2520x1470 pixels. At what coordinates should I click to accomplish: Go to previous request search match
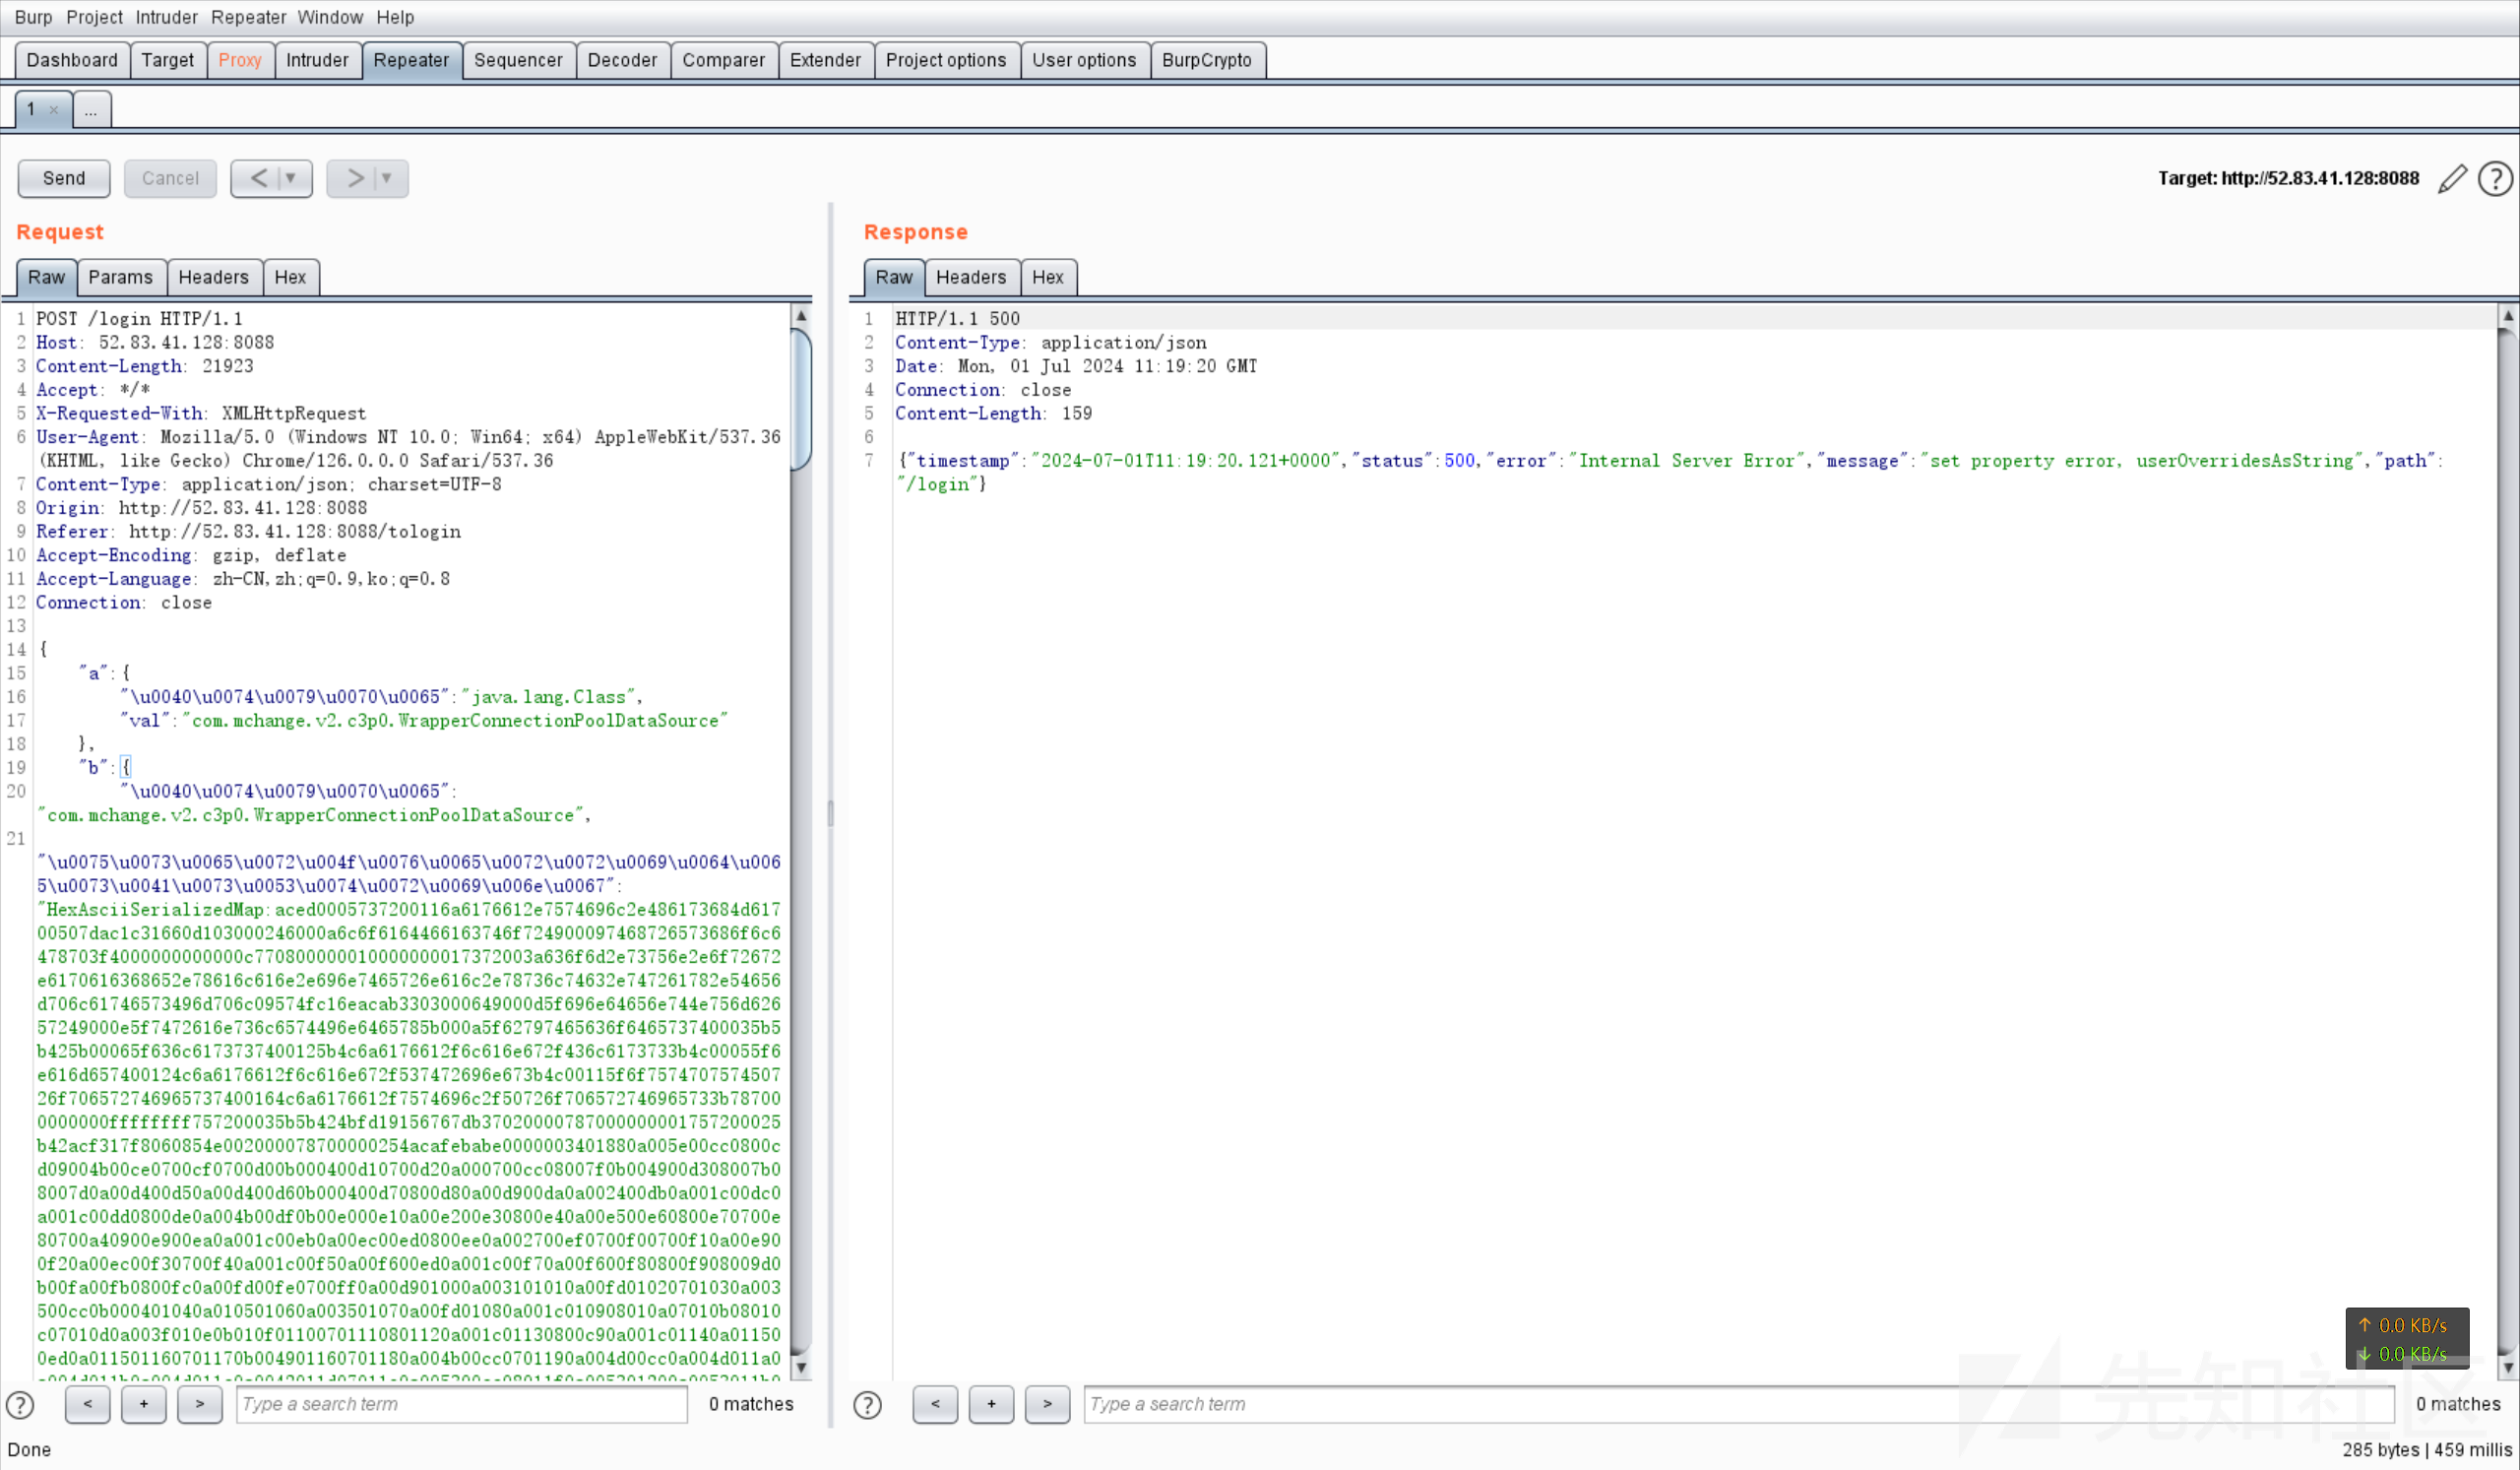coord(88,1404)
